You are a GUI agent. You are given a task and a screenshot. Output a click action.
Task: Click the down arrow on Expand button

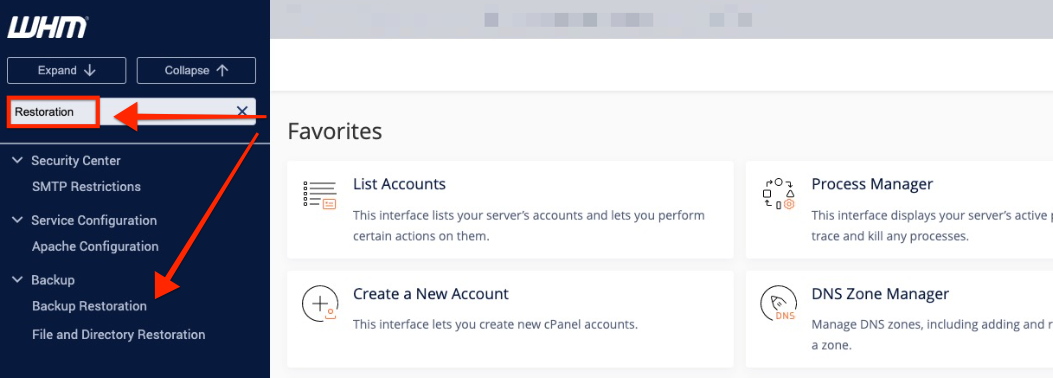coord(91,70)
